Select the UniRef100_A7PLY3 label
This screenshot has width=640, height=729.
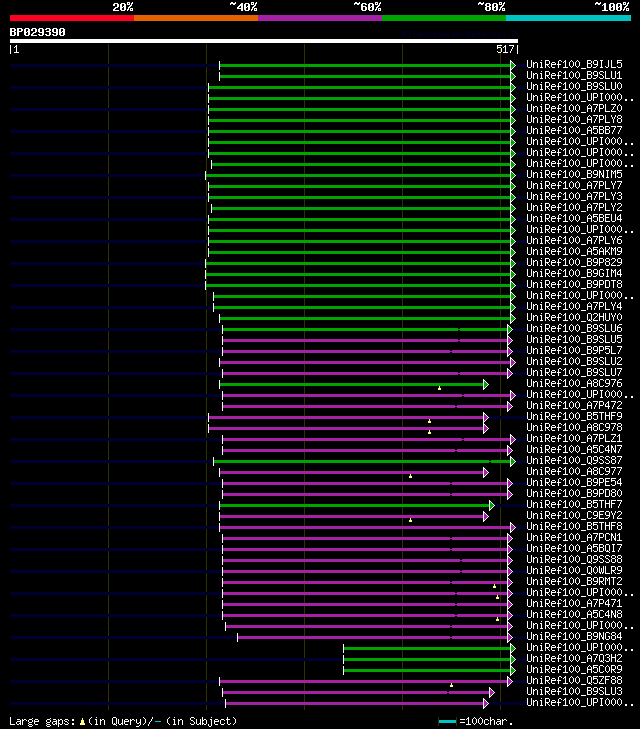[574, 197]
